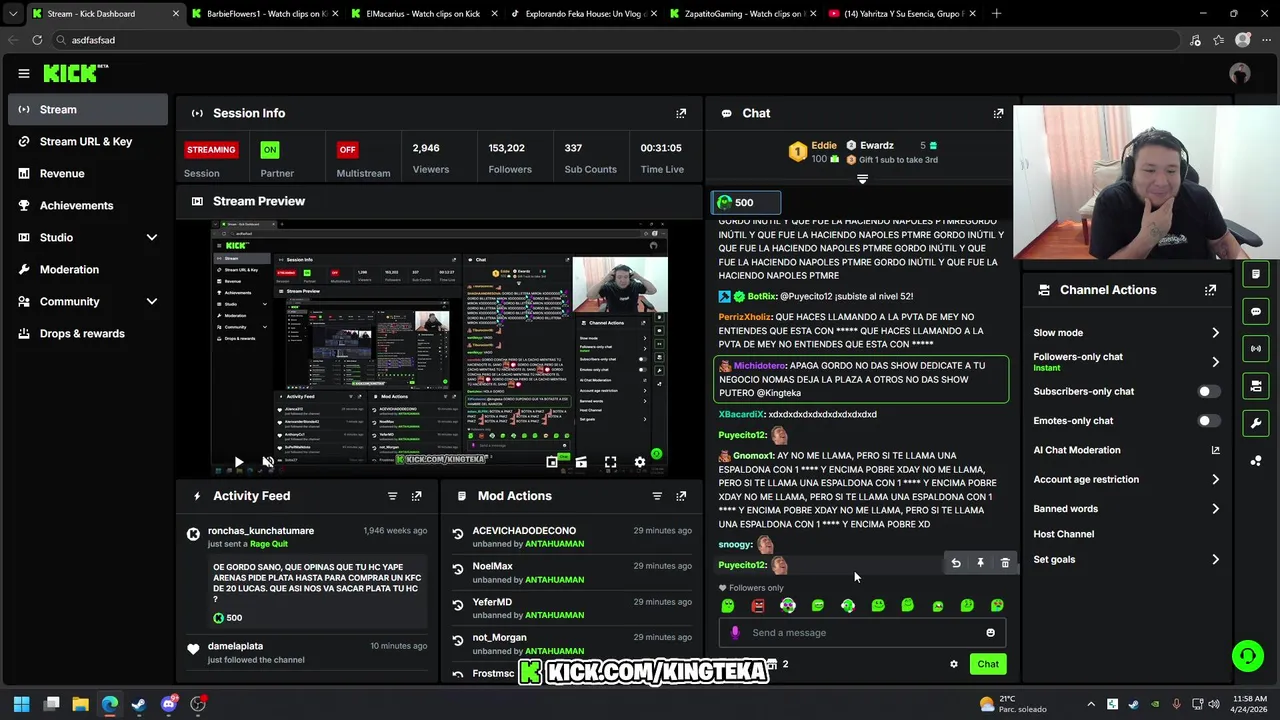Switch to the BarbieFlowers1 browser tab
This screenshot has height=720, width=1280.
pyautogui.click(x=264, y=14)
